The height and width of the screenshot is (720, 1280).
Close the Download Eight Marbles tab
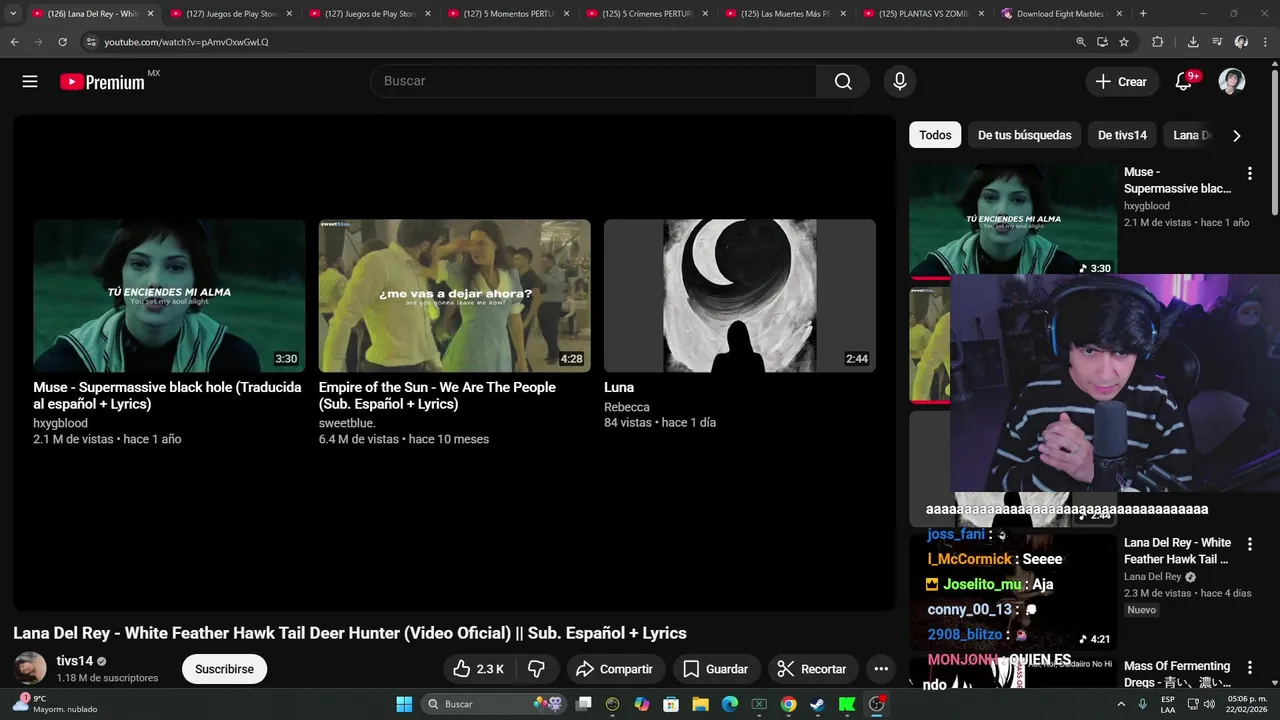(1119, 14)
